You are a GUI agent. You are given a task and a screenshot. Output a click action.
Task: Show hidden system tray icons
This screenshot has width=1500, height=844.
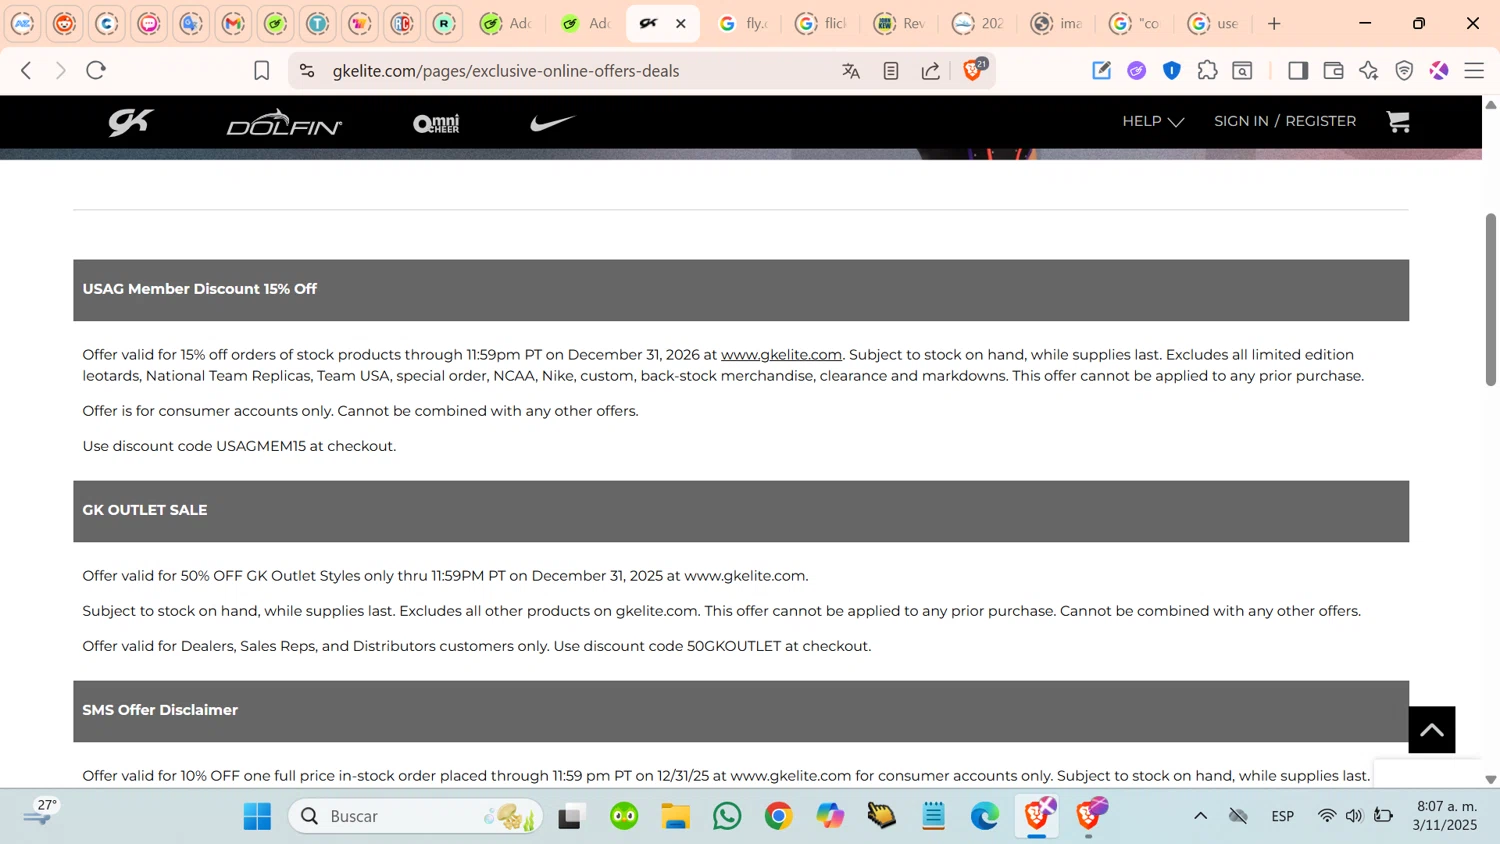[1200, 816]
